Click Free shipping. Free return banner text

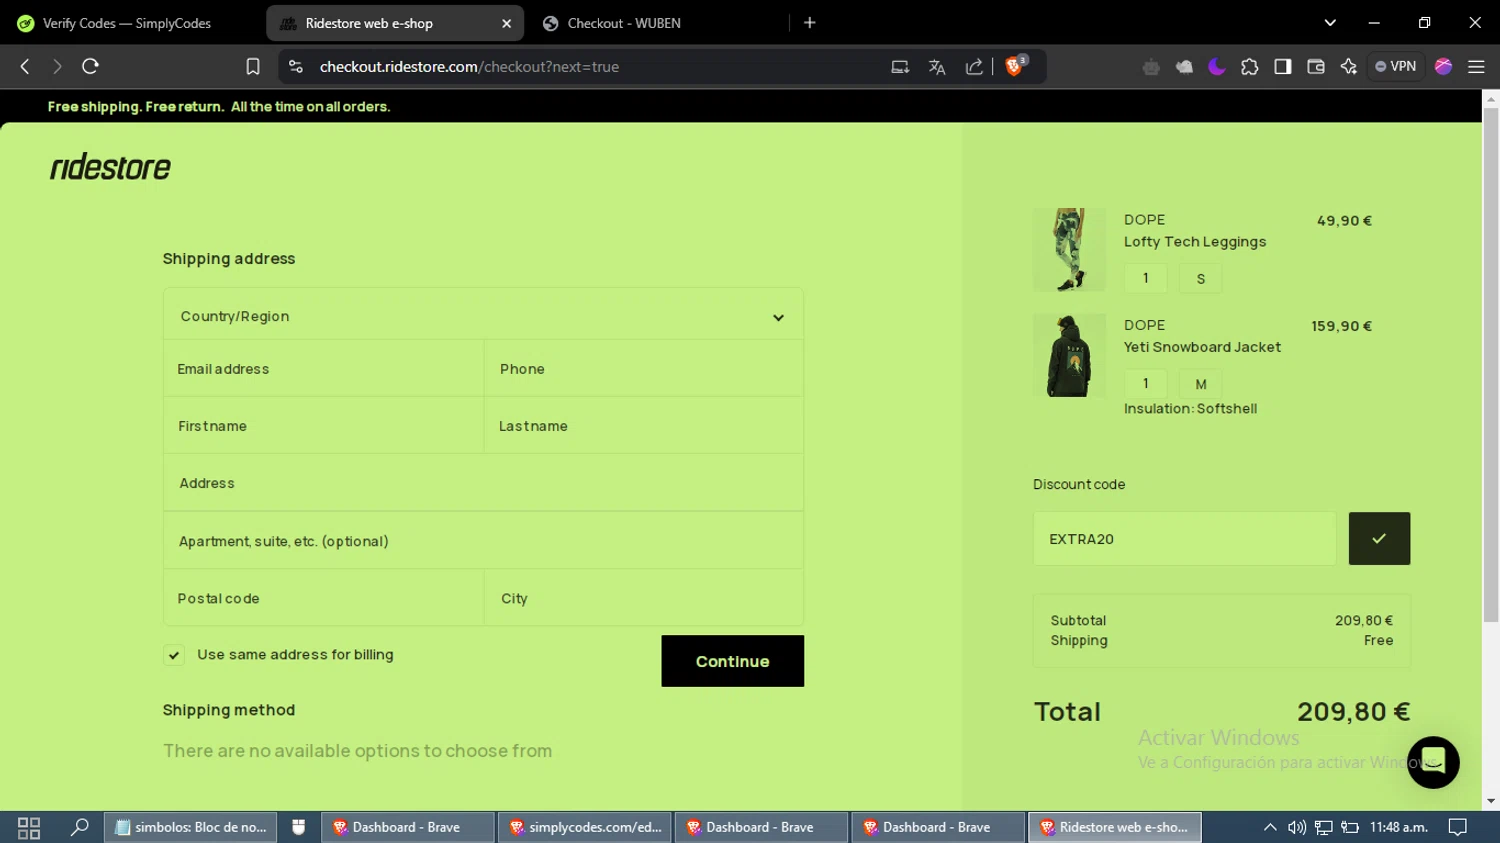[x=219, y=107]
